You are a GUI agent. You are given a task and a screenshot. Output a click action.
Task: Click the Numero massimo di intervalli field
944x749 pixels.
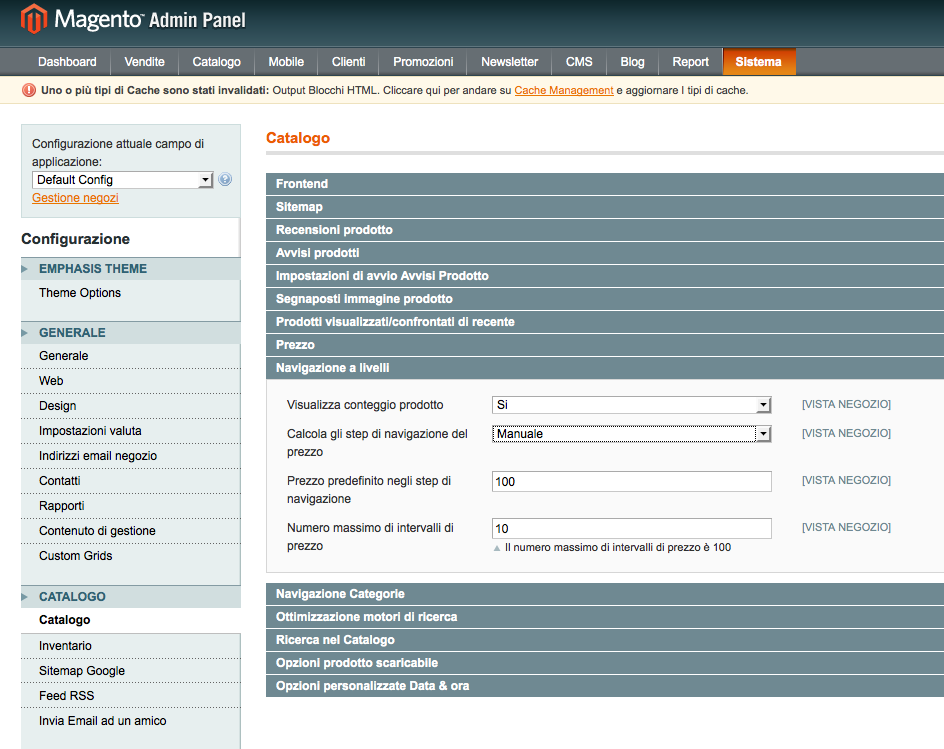pos(631,529)
